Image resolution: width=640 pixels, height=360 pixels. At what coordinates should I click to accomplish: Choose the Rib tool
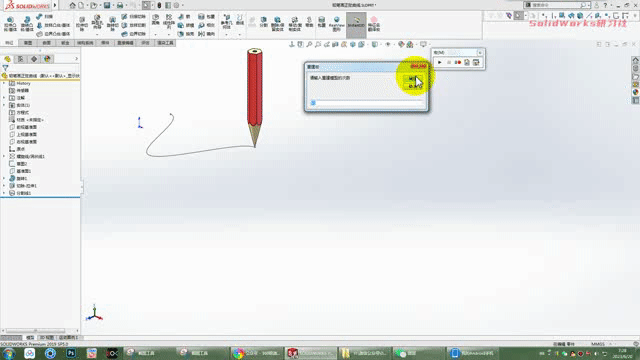coord(185,16)
